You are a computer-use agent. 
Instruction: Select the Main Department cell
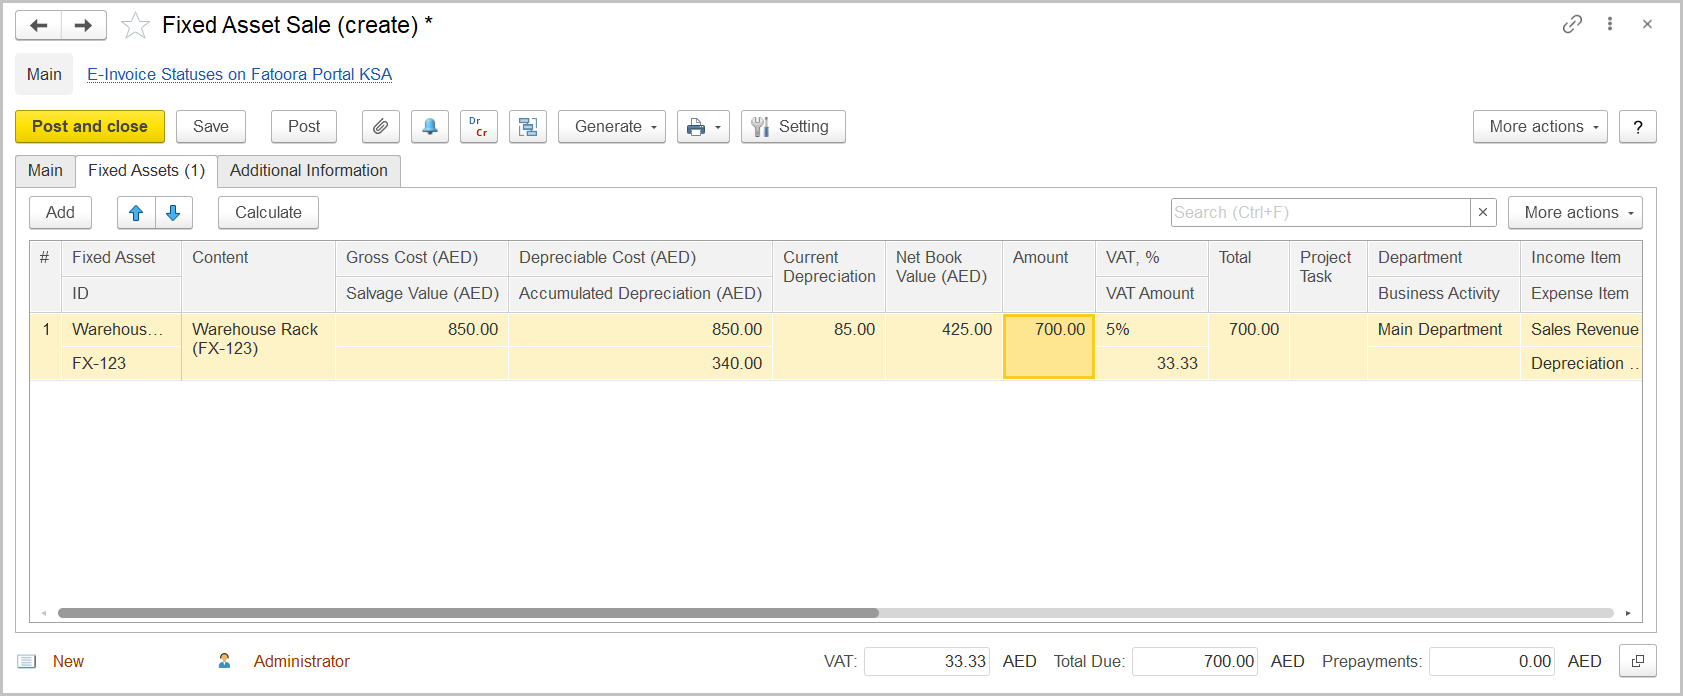(1444, 330)
